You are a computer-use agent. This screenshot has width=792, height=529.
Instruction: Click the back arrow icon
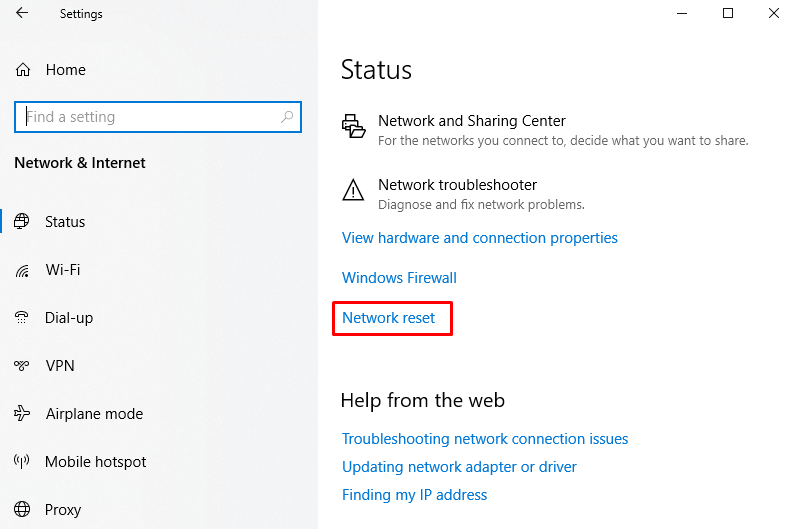22,14
